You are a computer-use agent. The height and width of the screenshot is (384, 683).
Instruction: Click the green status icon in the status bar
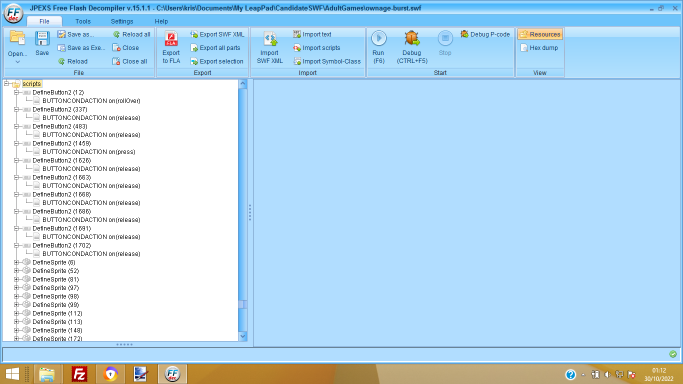pyautogui.click(x=673, y=354)
